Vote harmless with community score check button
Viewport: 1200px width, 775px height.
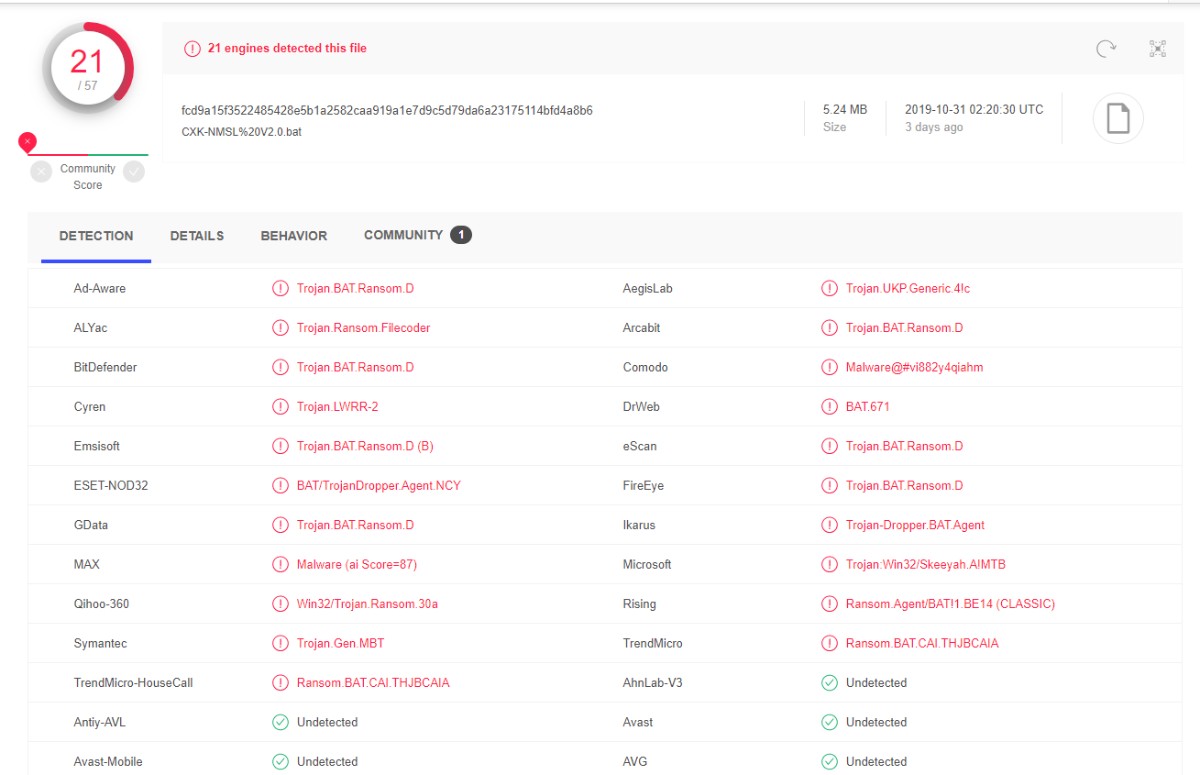(134, 172)
